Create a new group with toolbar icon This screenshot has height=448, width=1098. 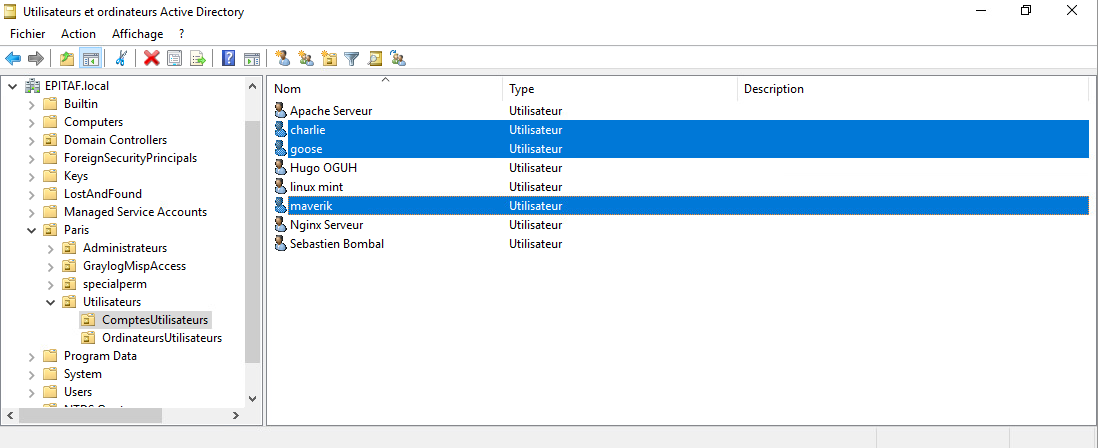306,58
